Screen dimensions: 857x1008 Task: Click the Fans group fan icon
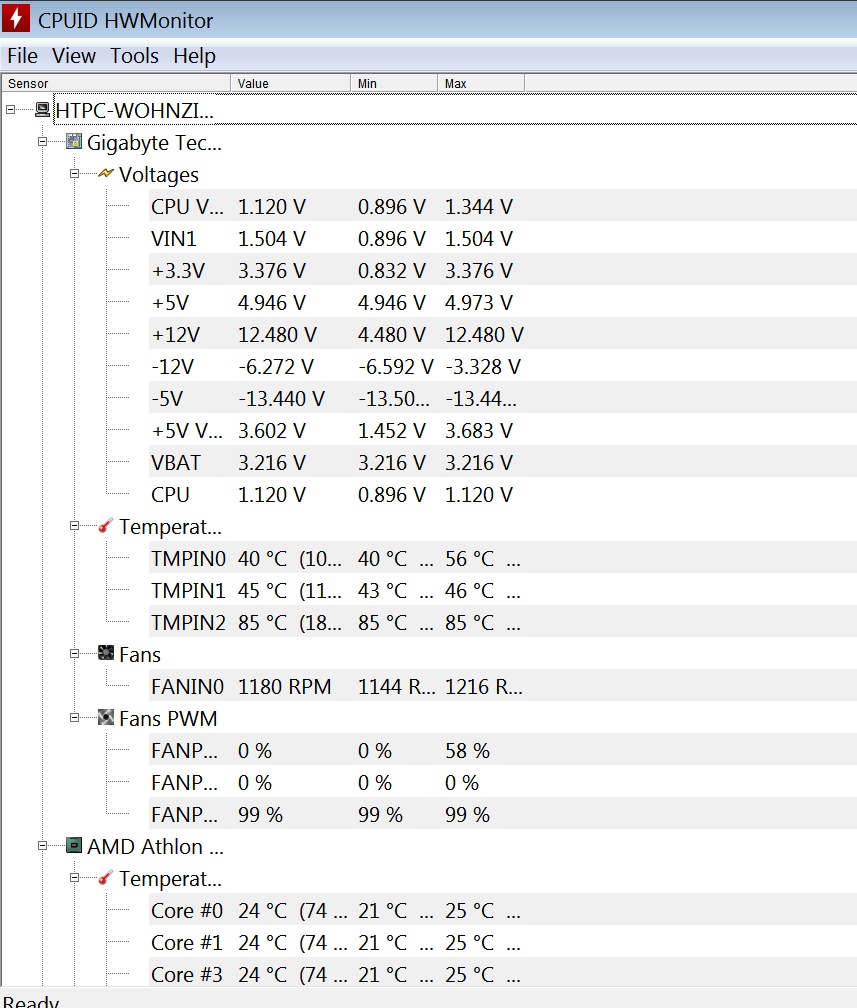(106, 653)
